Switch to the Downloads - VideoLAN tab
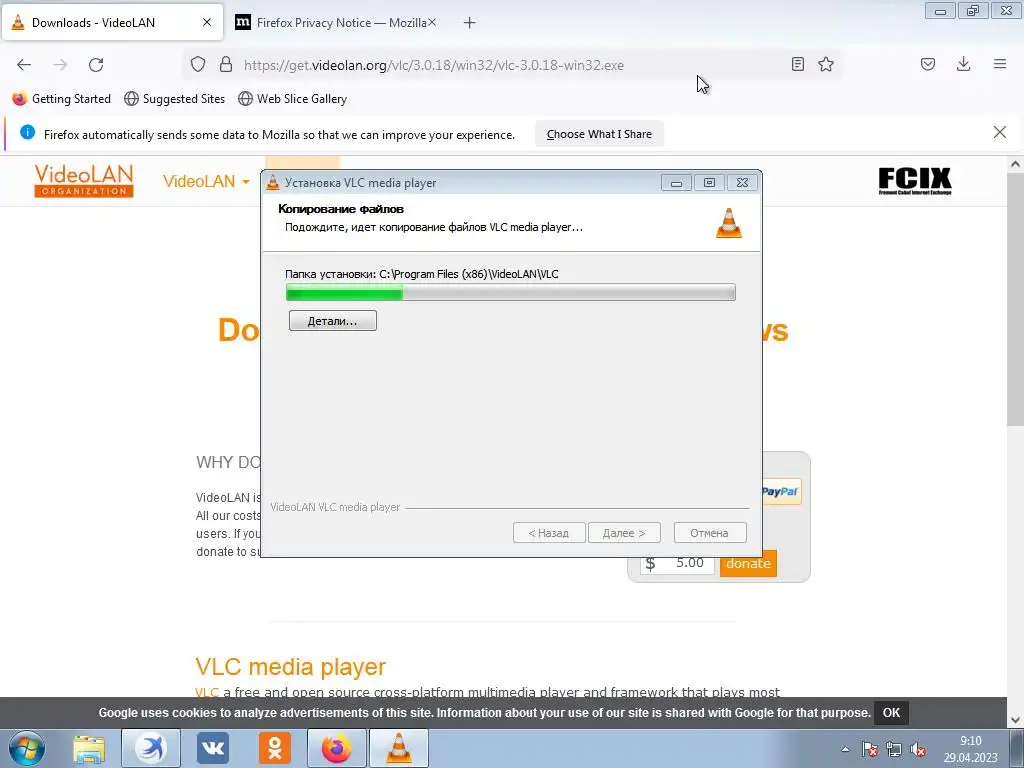This screenshot has width=1024, height=768. 112,23
